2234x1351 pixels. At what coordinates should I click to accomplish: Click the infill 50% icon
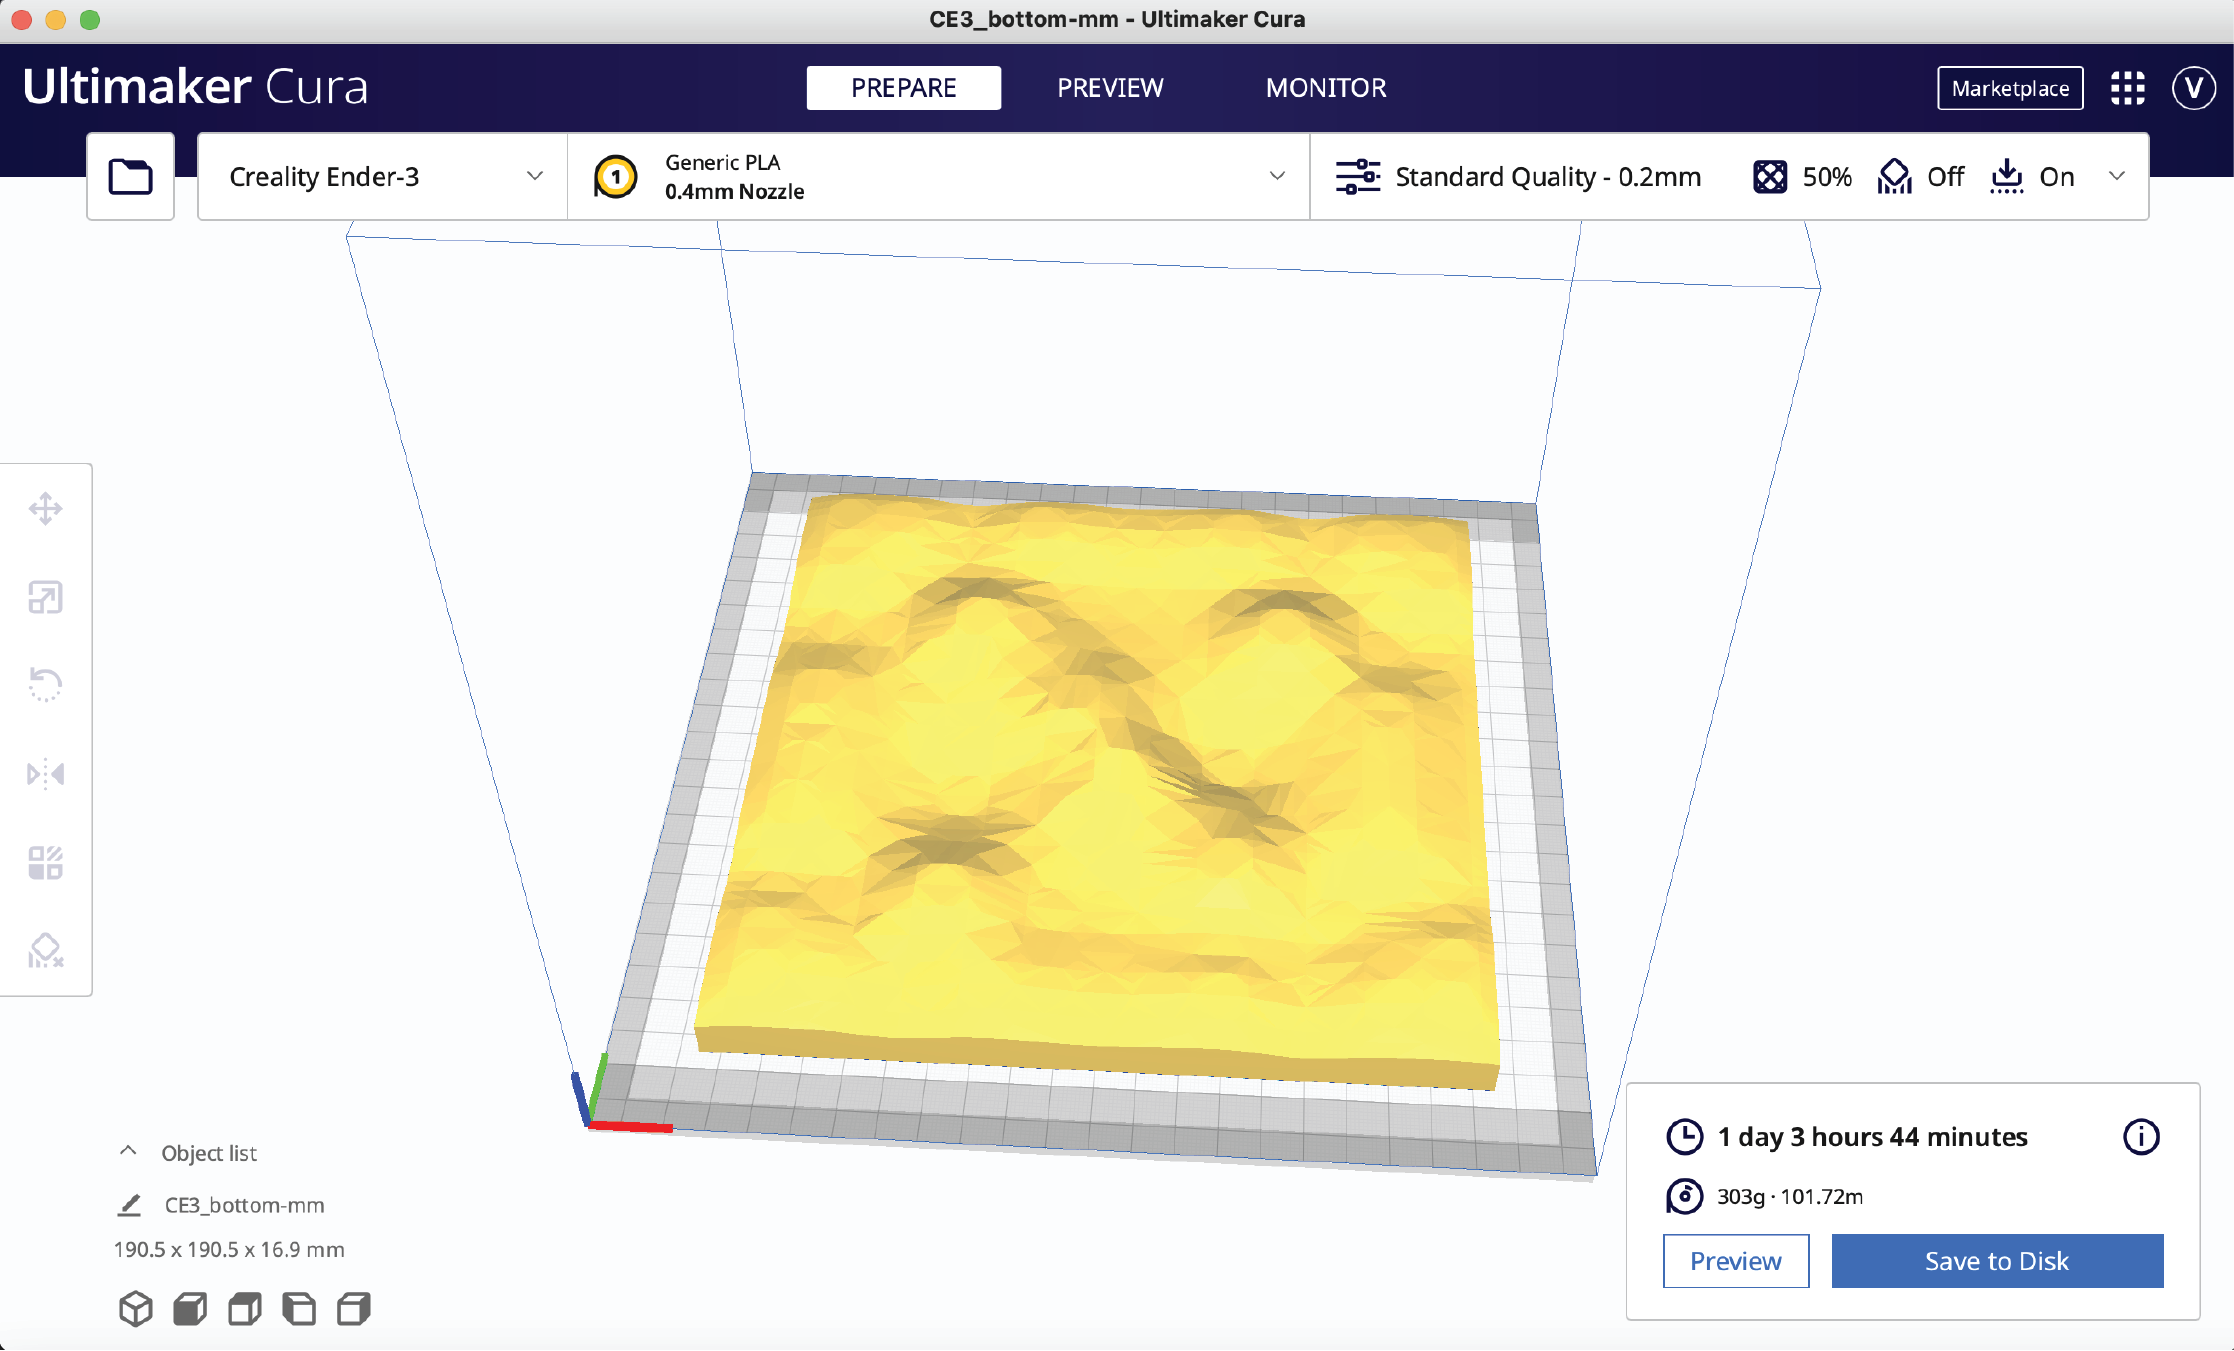point(1770,177)
